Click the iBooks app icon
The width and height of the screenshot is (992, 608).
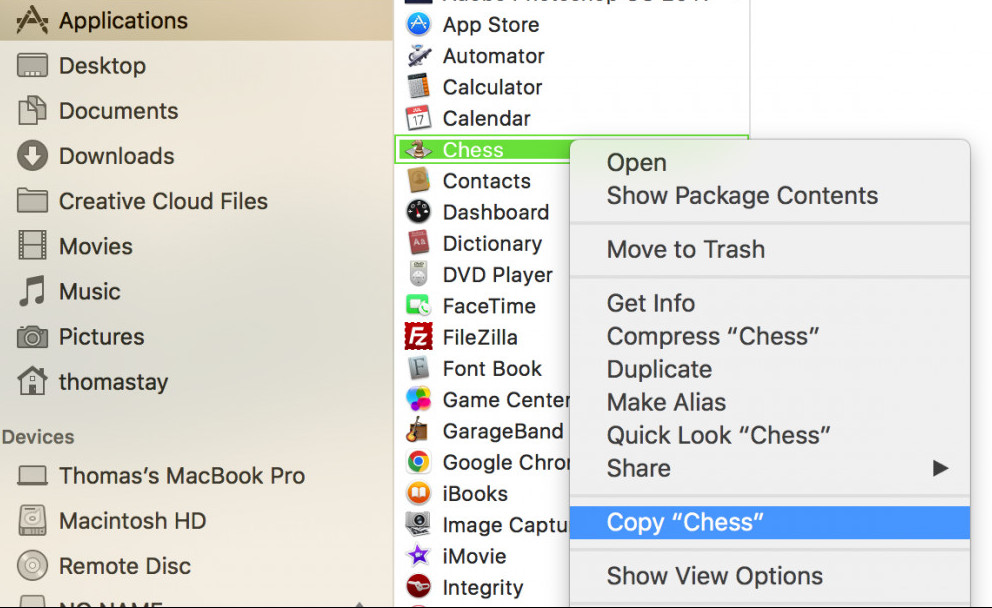[x=418, y=493]
